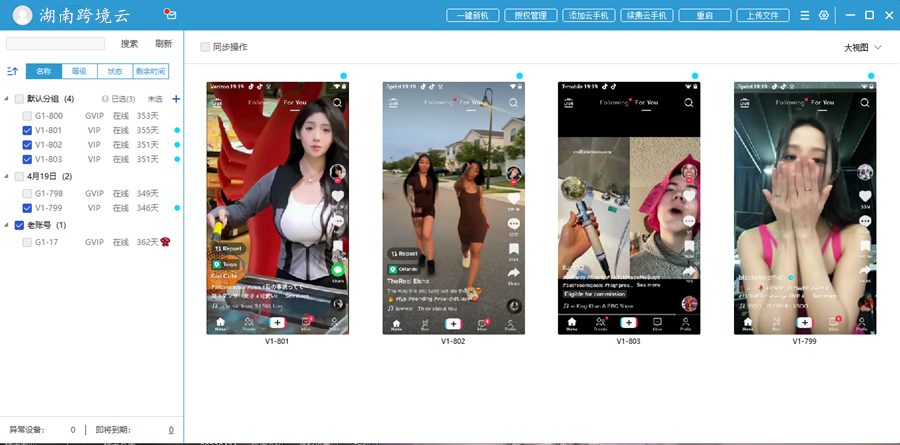Open the mail notification icon
Viewport: 900px width, 445px height.
pyautogui.click(x=169, y=15)
